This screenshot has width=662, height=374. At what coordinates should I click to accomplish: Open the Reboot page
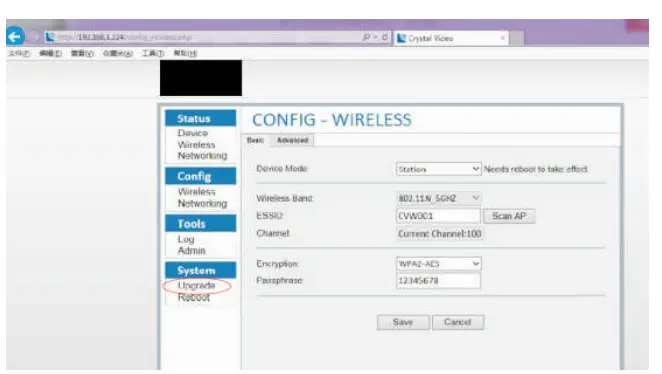194,298
